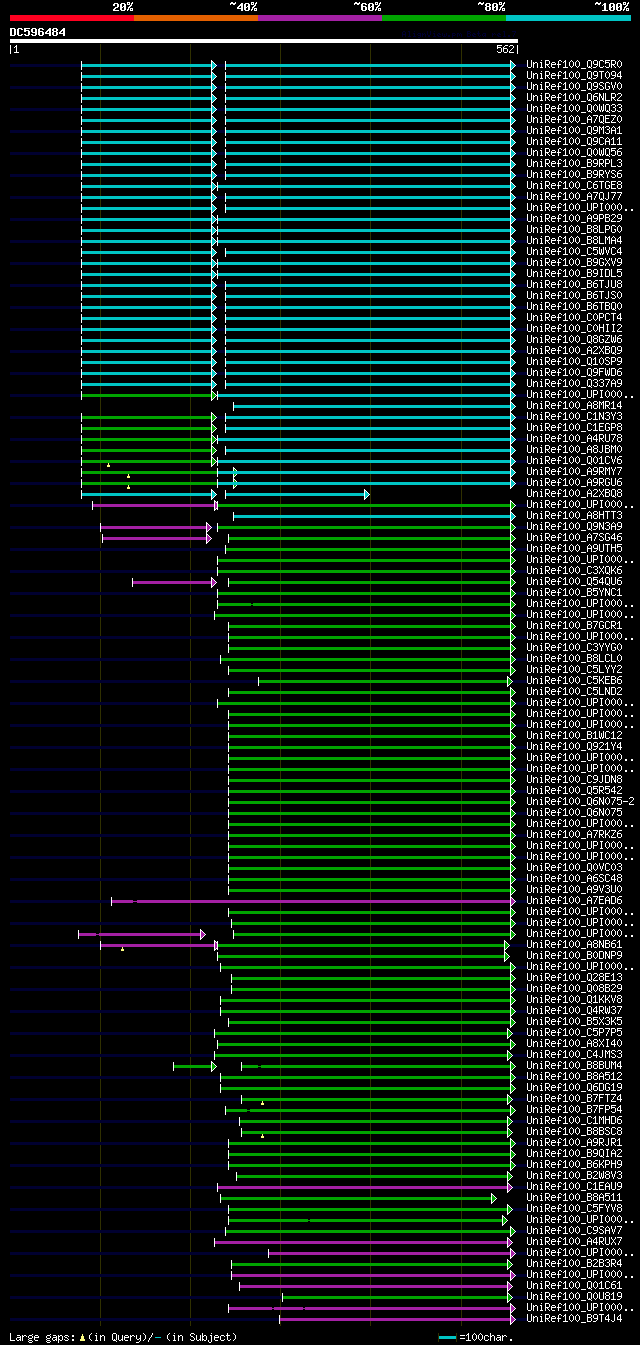Select hit UniRef100_B7GCR1

(x=574, y=625)
